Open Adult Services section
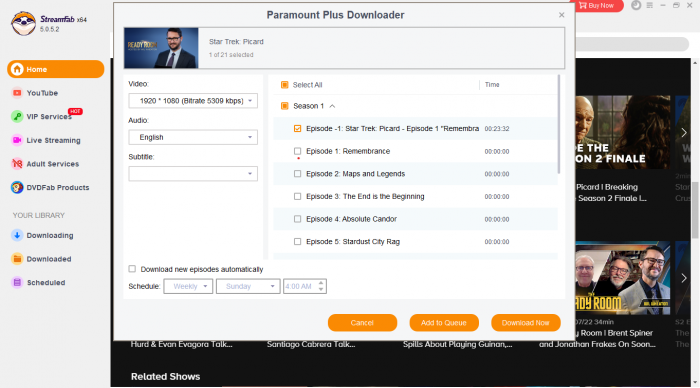Viewport: 700px width, 388px height. (52, 164)
